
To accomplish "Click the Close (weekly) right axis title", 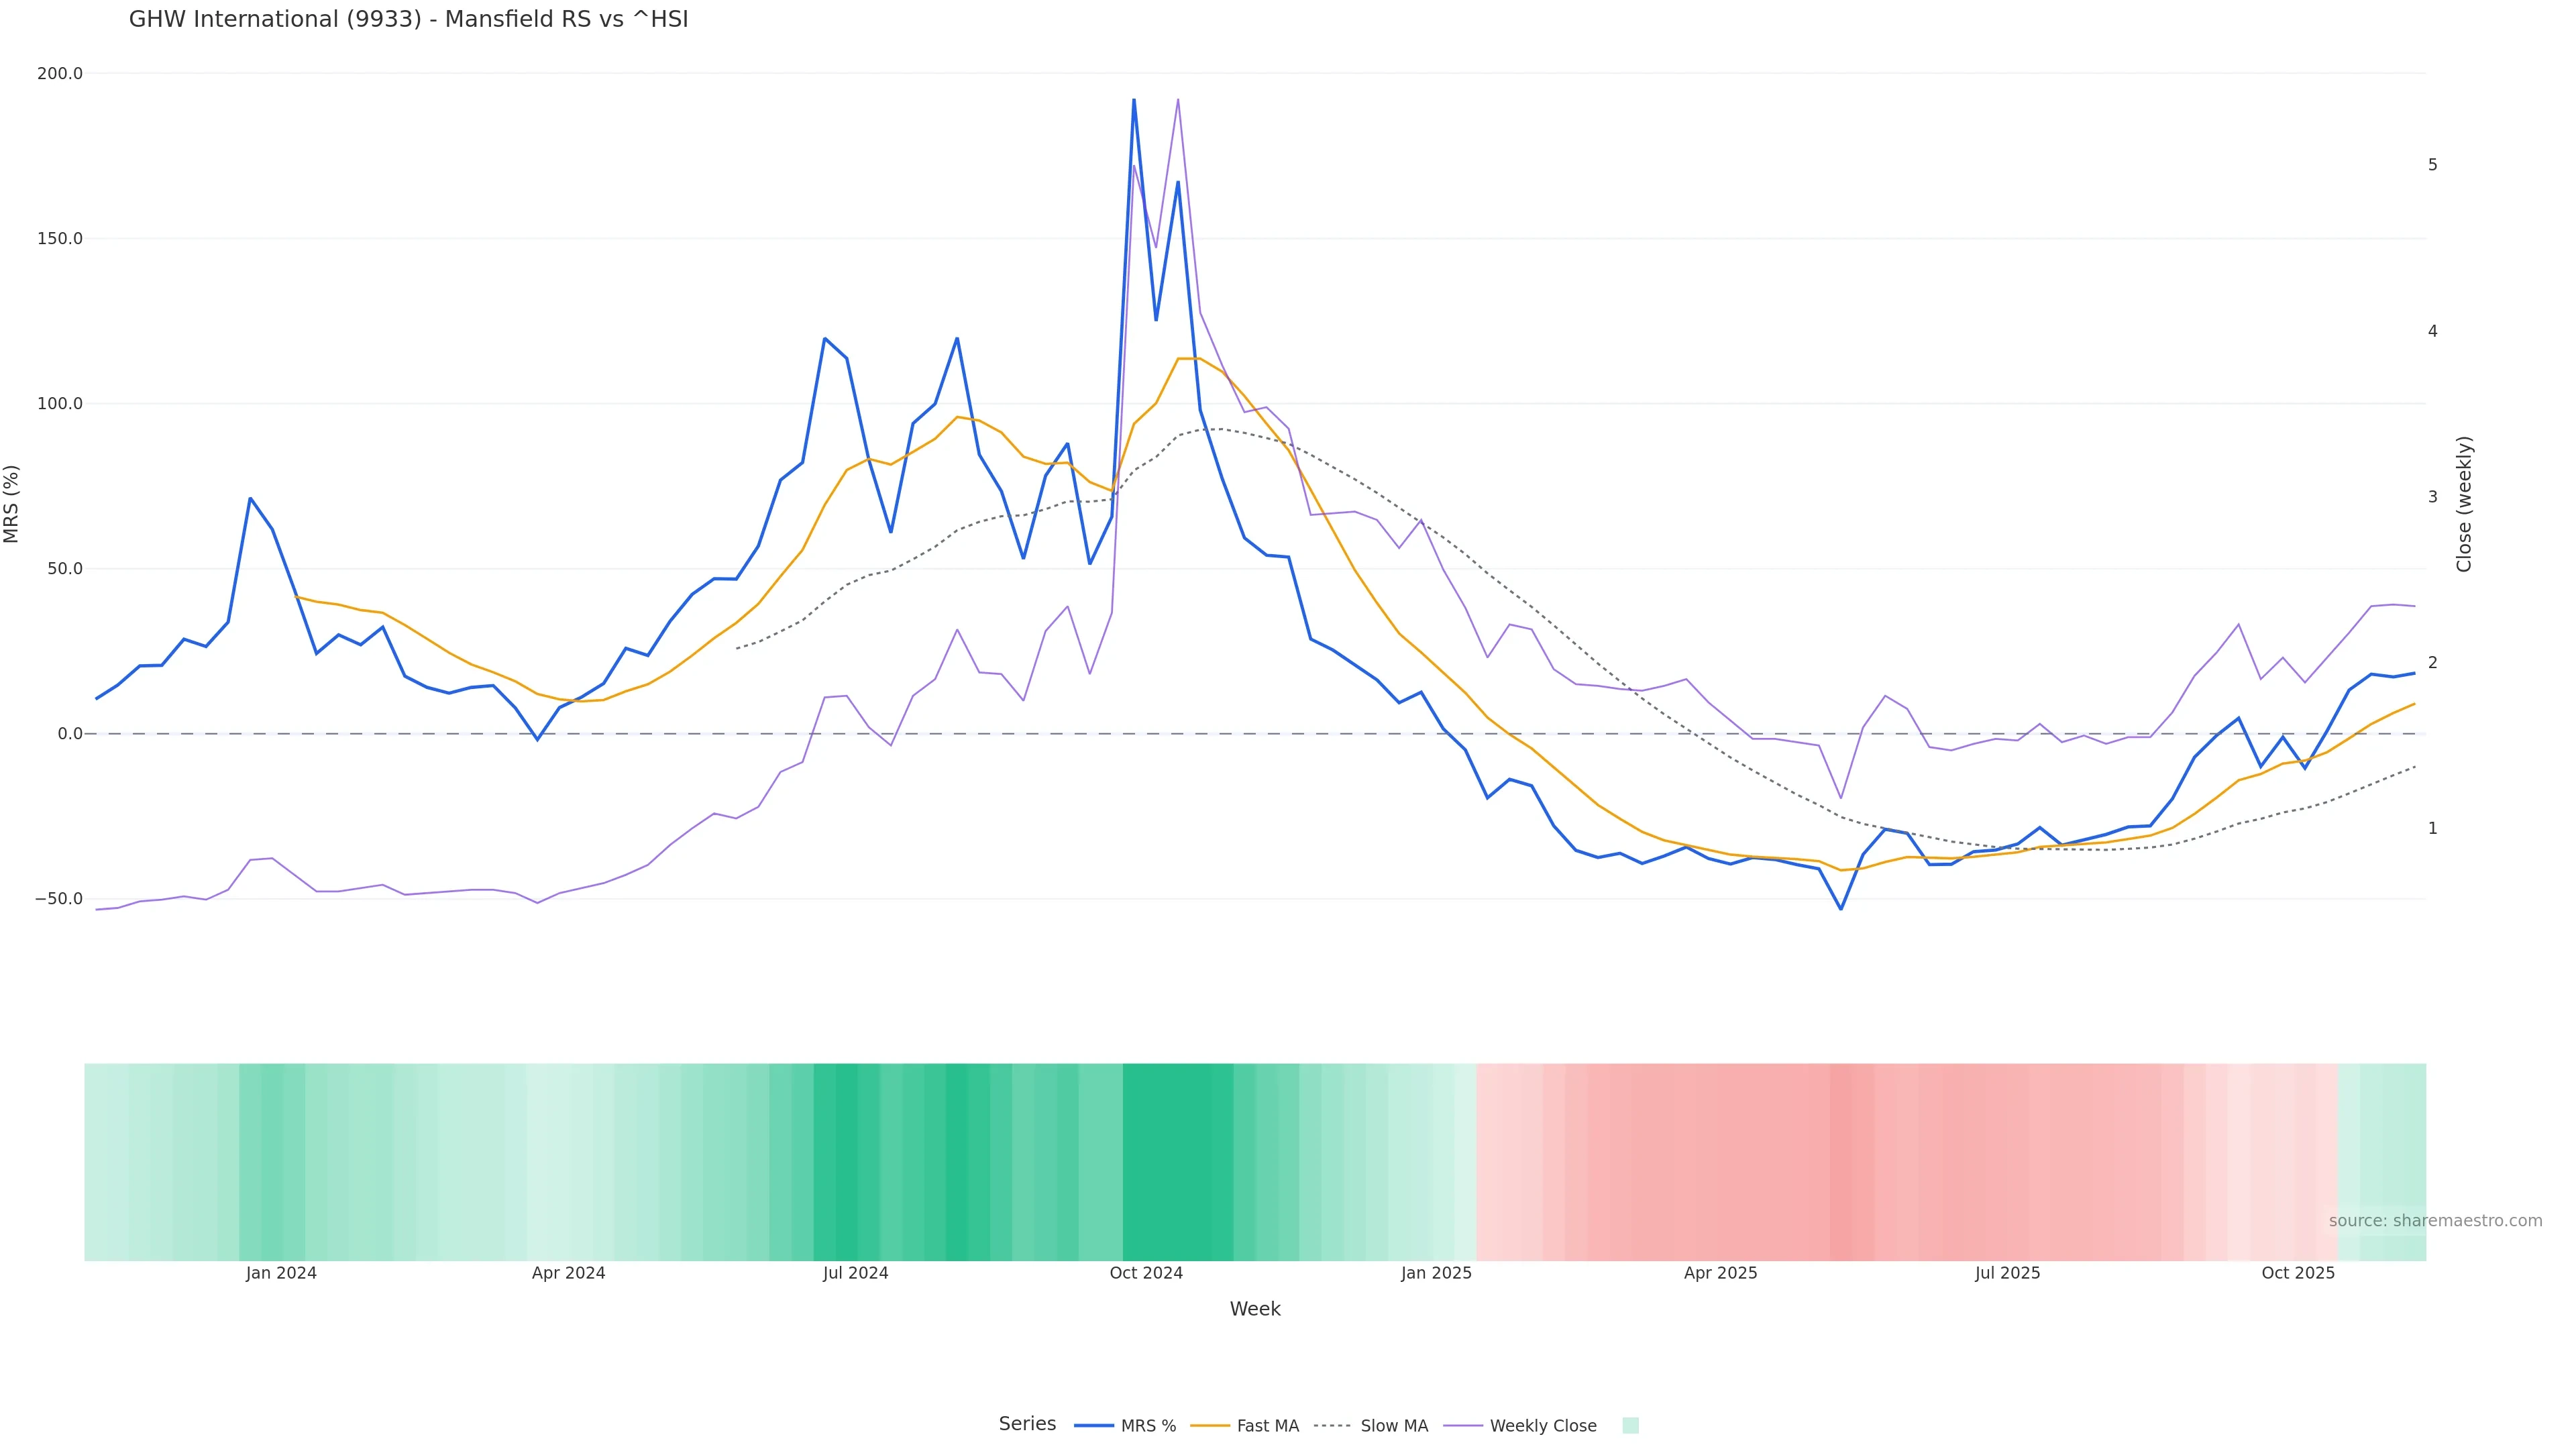I will [x=2464, y=504].
